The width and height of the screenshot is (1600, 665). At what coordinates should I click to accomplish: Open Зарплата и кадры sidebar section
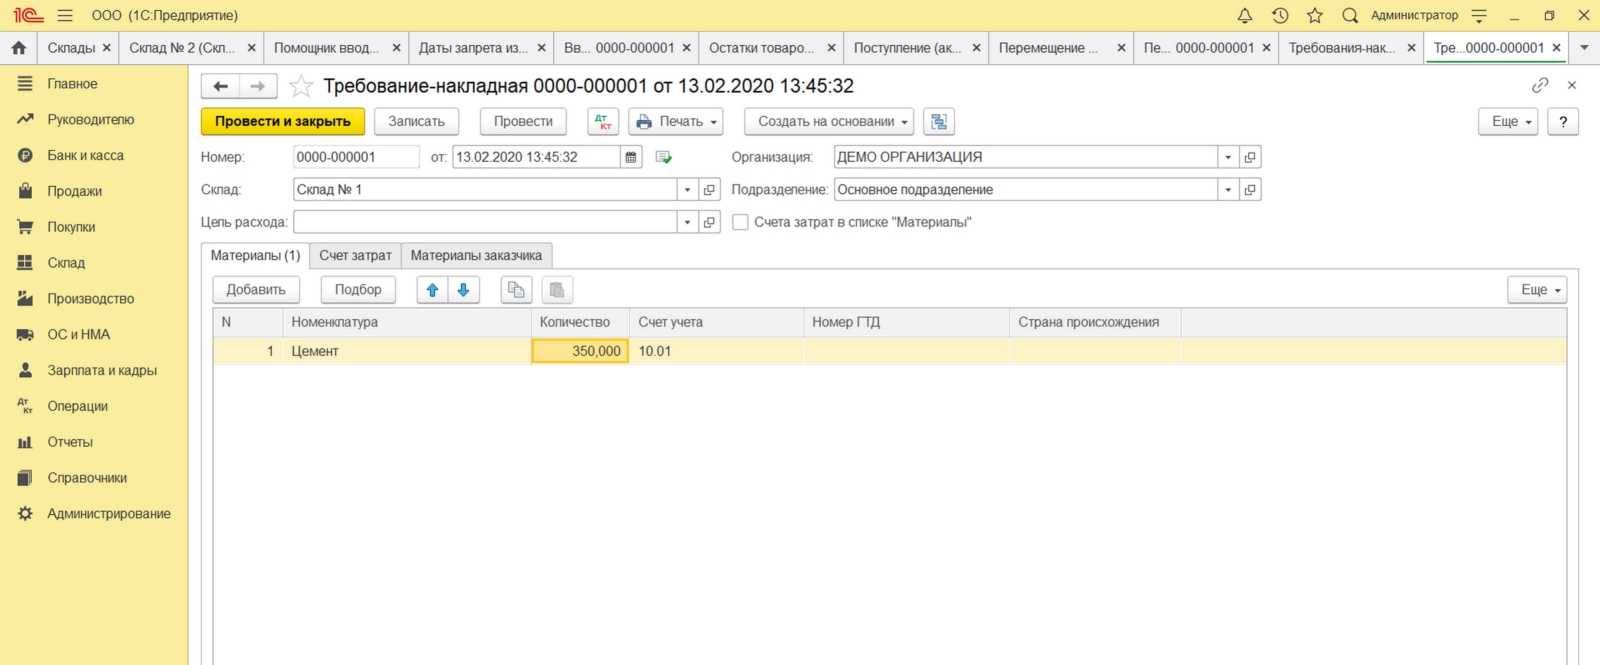(x=94, y=370)
